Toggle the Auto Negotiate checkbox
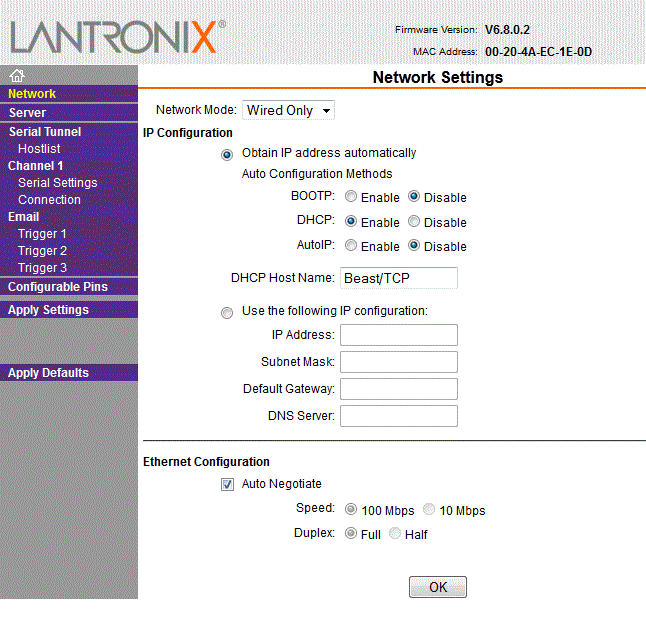This screenshot has width=646, height=639. pos(227,484)
